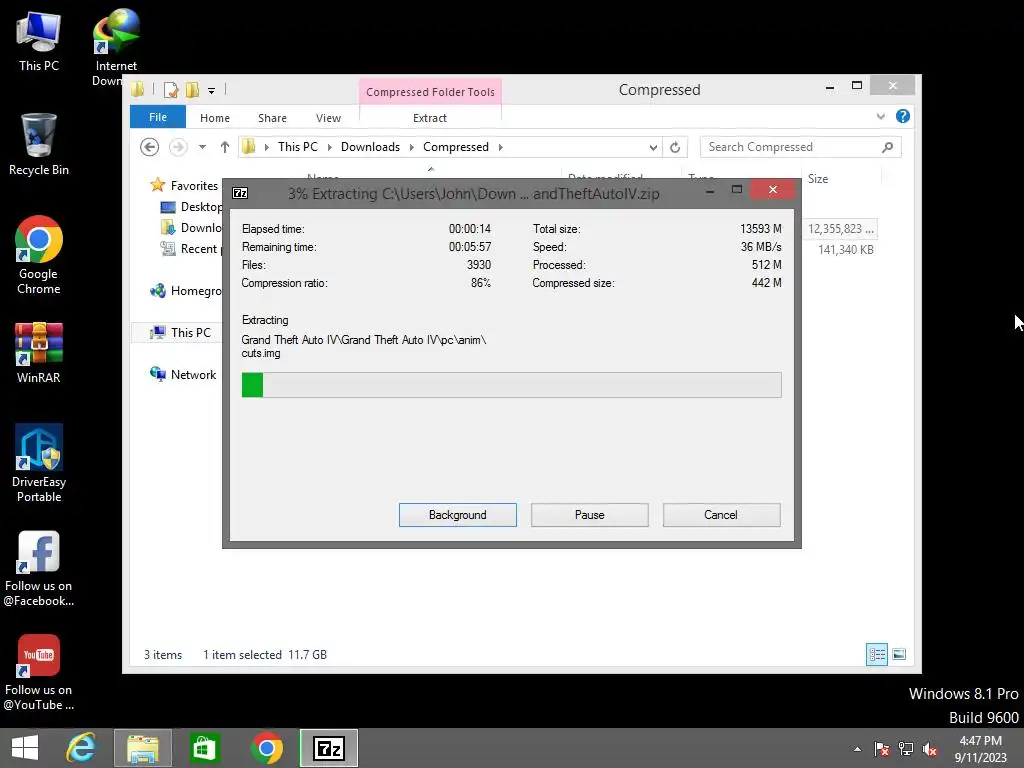Click muted volume tray icon
Screen dimensions: 1024x768
coord(930,749)
